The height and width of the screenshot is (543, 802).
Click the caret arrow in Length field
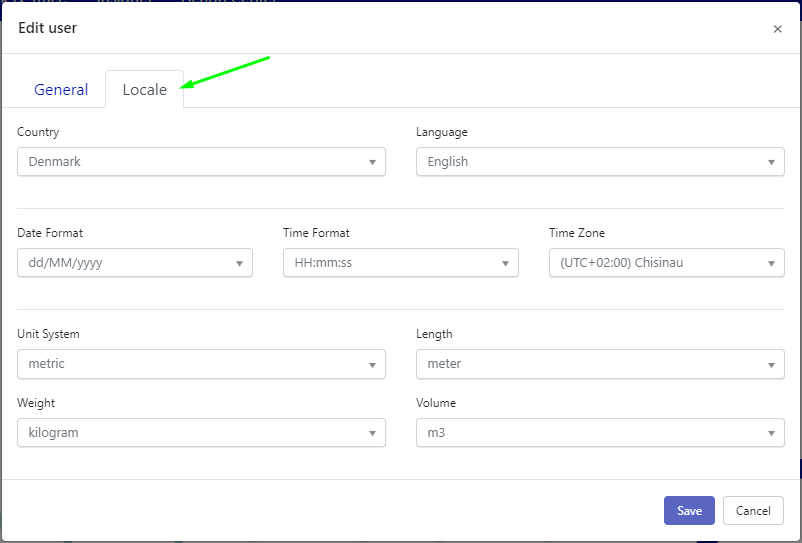click(x=771, y=365)
